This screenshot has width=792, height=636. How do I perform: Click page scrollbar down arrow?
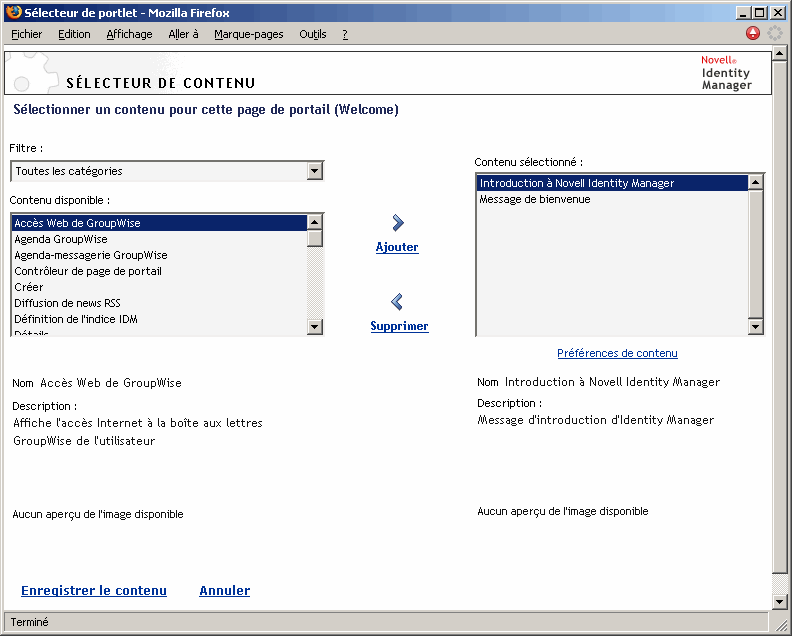click(779, 602)
